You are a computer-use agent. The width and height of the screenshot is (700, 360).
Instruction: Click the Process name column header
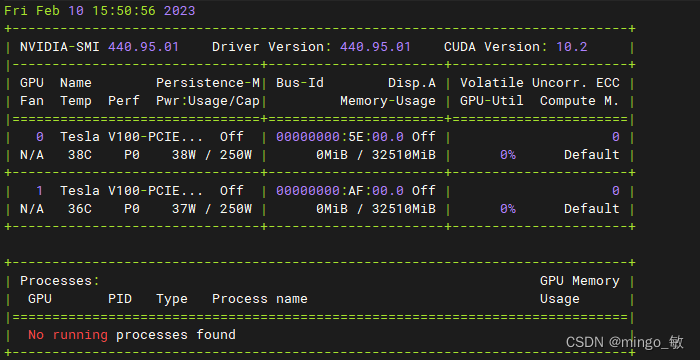coord(260,299)
